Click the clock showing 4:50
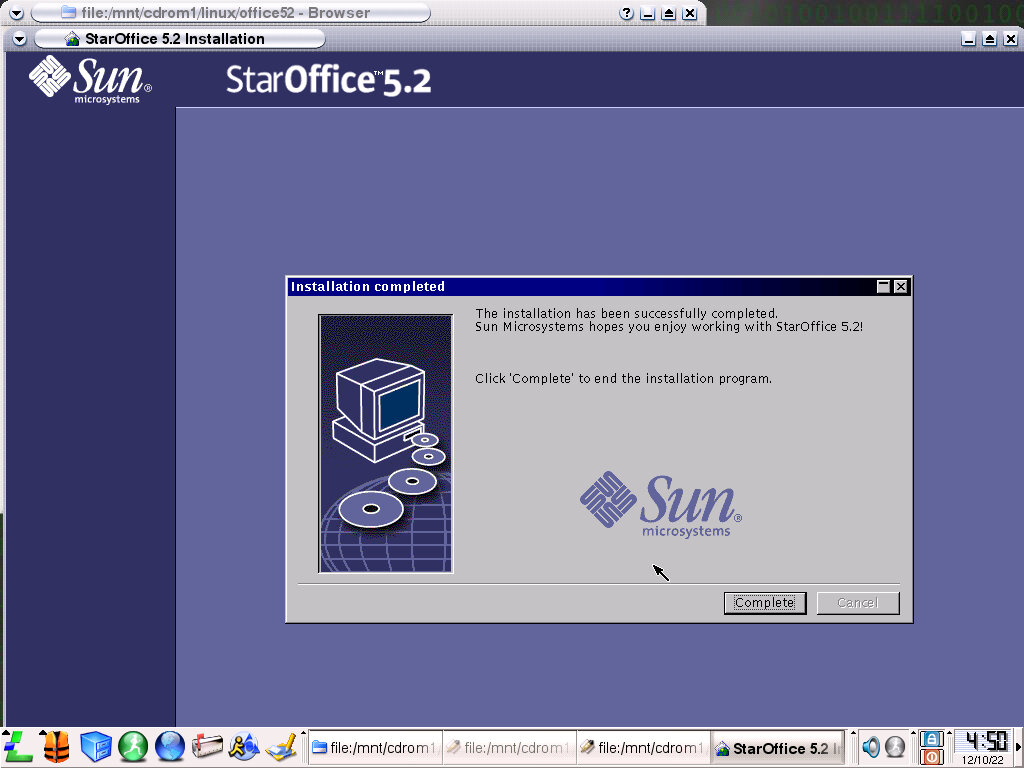 pos(984,741)
